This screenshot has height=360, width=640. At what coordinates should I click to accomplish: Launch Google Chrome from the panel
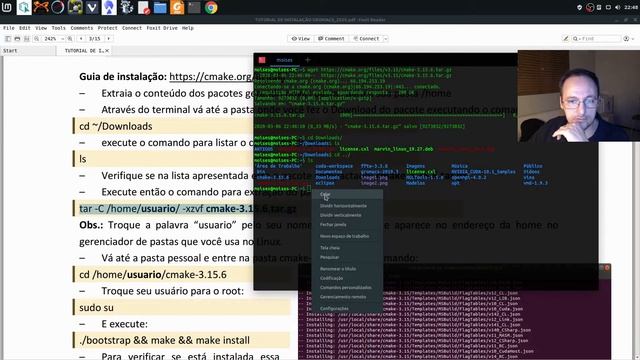coord(211,7)
